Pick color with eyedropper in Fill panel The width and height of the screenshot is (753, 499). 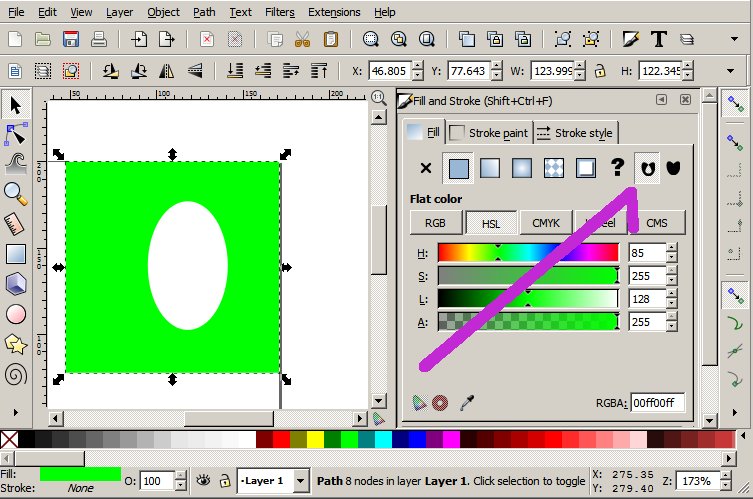(466, 402)
